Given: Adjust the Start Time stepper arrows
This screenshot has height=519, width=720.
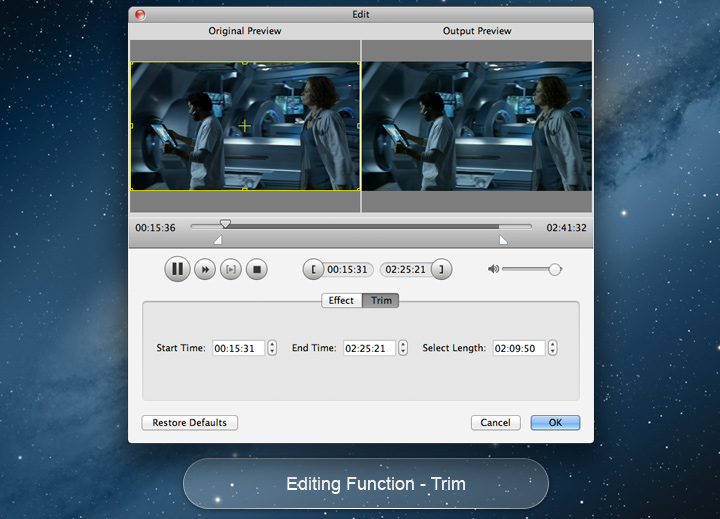Looking at the screenshot, I should (x=272, y=348).
